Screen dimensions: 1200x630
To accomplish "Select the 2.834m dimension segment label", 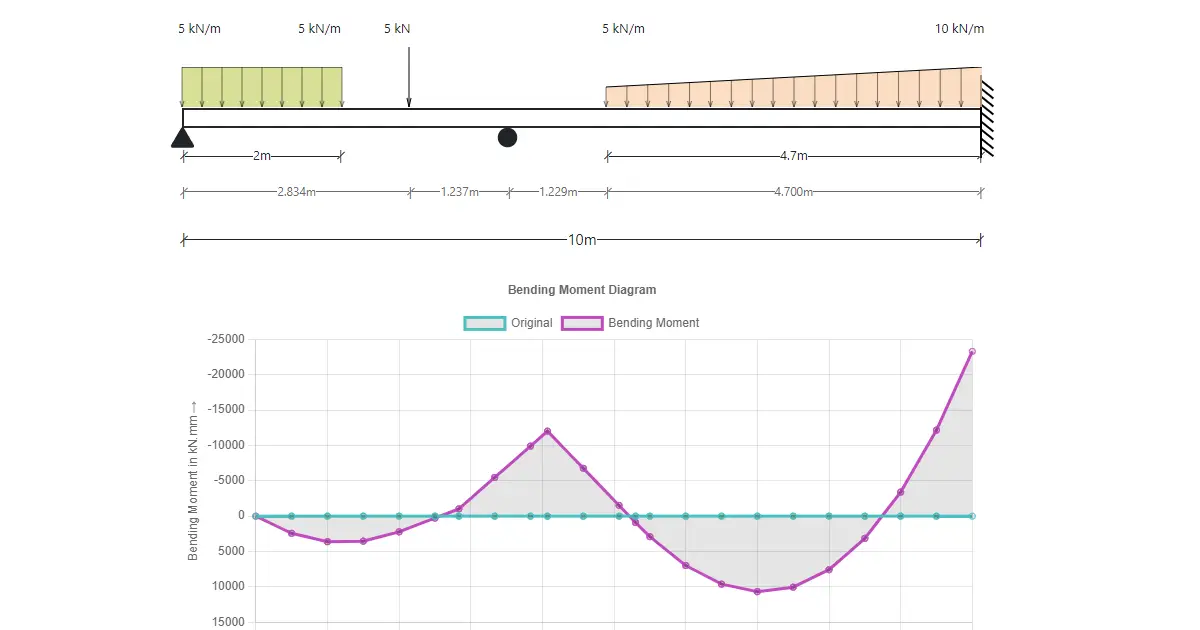I will pyautogui.click(x=296, y=192).
